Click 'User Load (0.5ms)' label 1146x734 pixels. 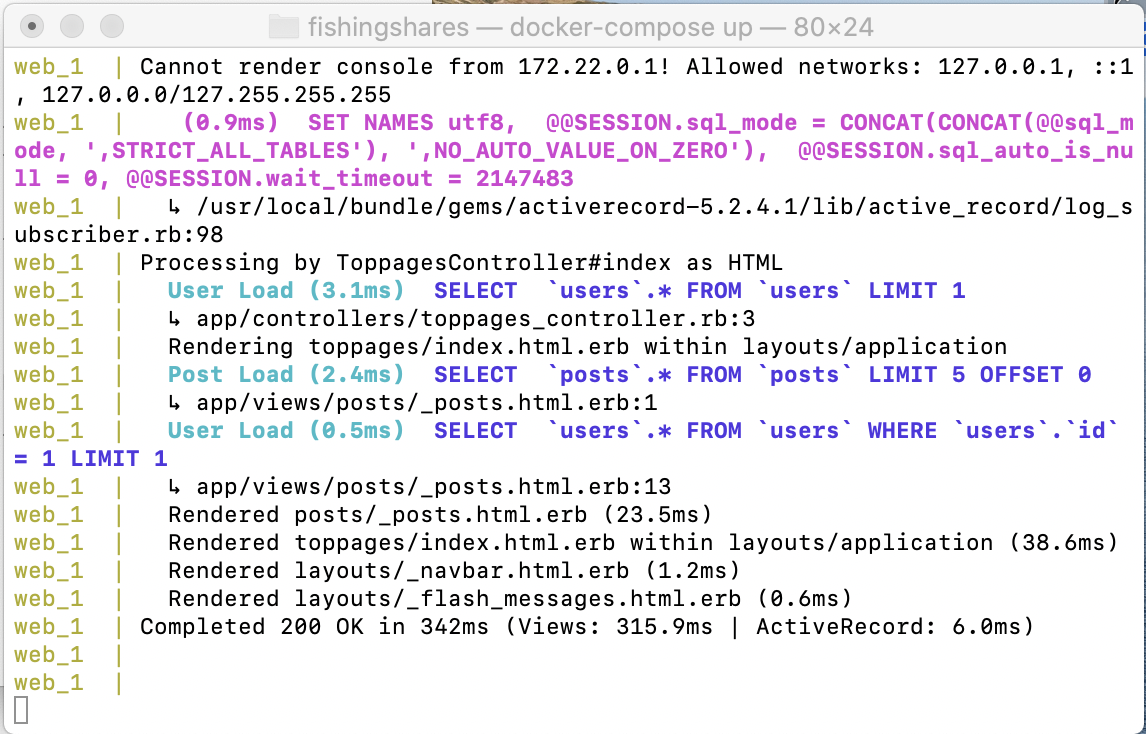pyautogui.click(x=286, y=431)
